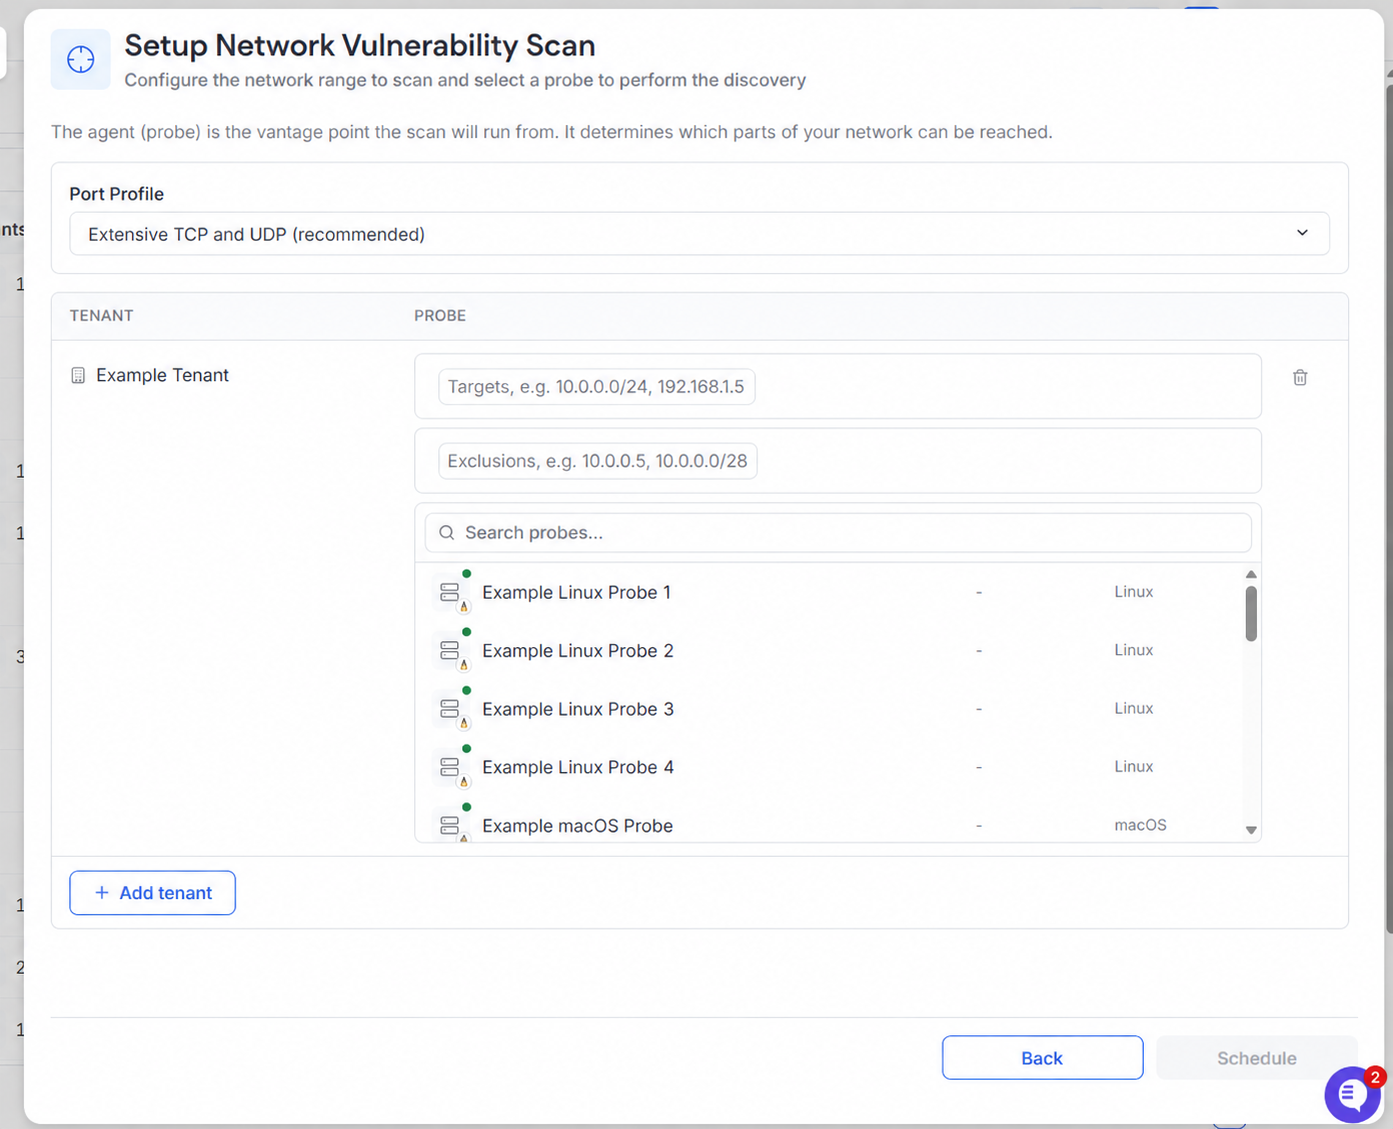Click the server icon for Example Linux Probe 4

tap(450, 767)
